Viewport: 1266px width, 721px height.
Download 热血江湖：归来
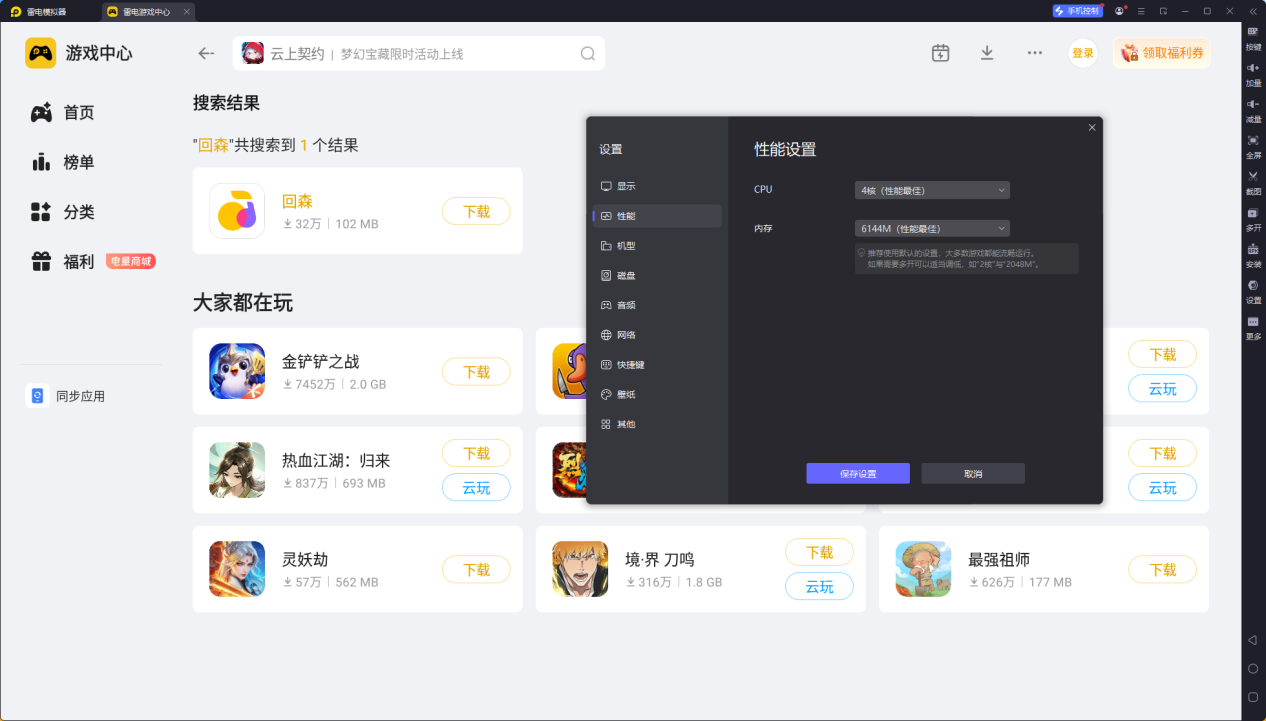tap(476, 453)
